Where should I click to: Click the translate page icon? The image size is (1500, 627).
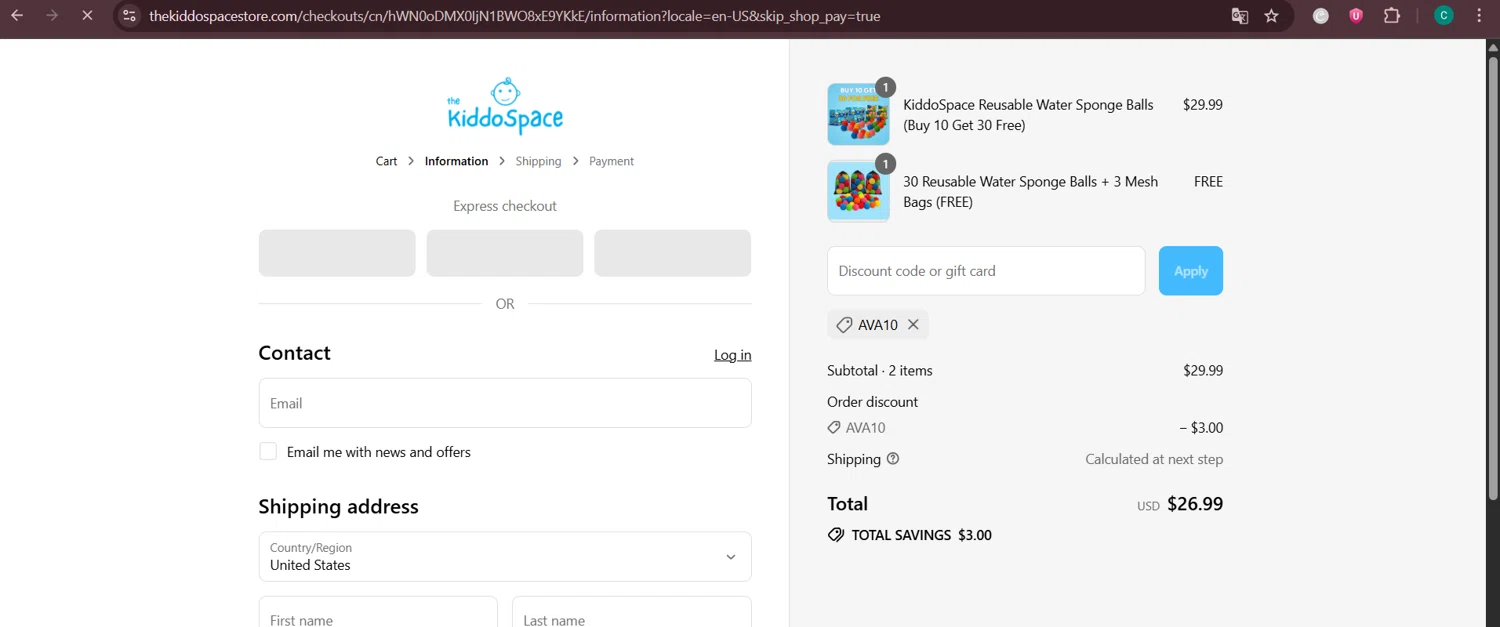click(x=1240, y=16)
